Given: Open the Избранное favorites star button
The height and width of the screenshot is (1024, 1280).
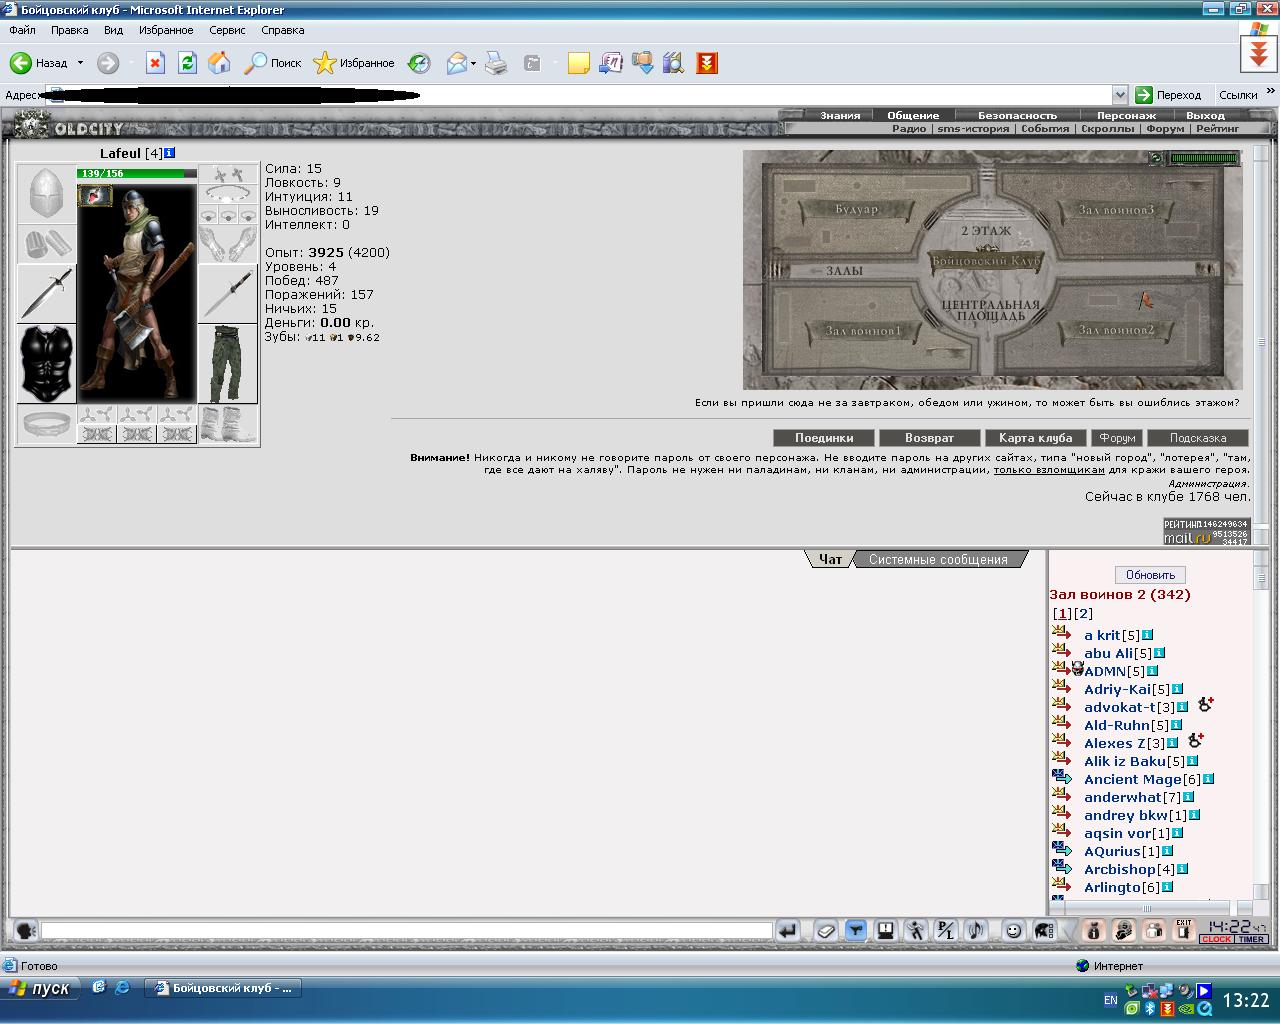Looking at the screenshot, I should point(354,63).
